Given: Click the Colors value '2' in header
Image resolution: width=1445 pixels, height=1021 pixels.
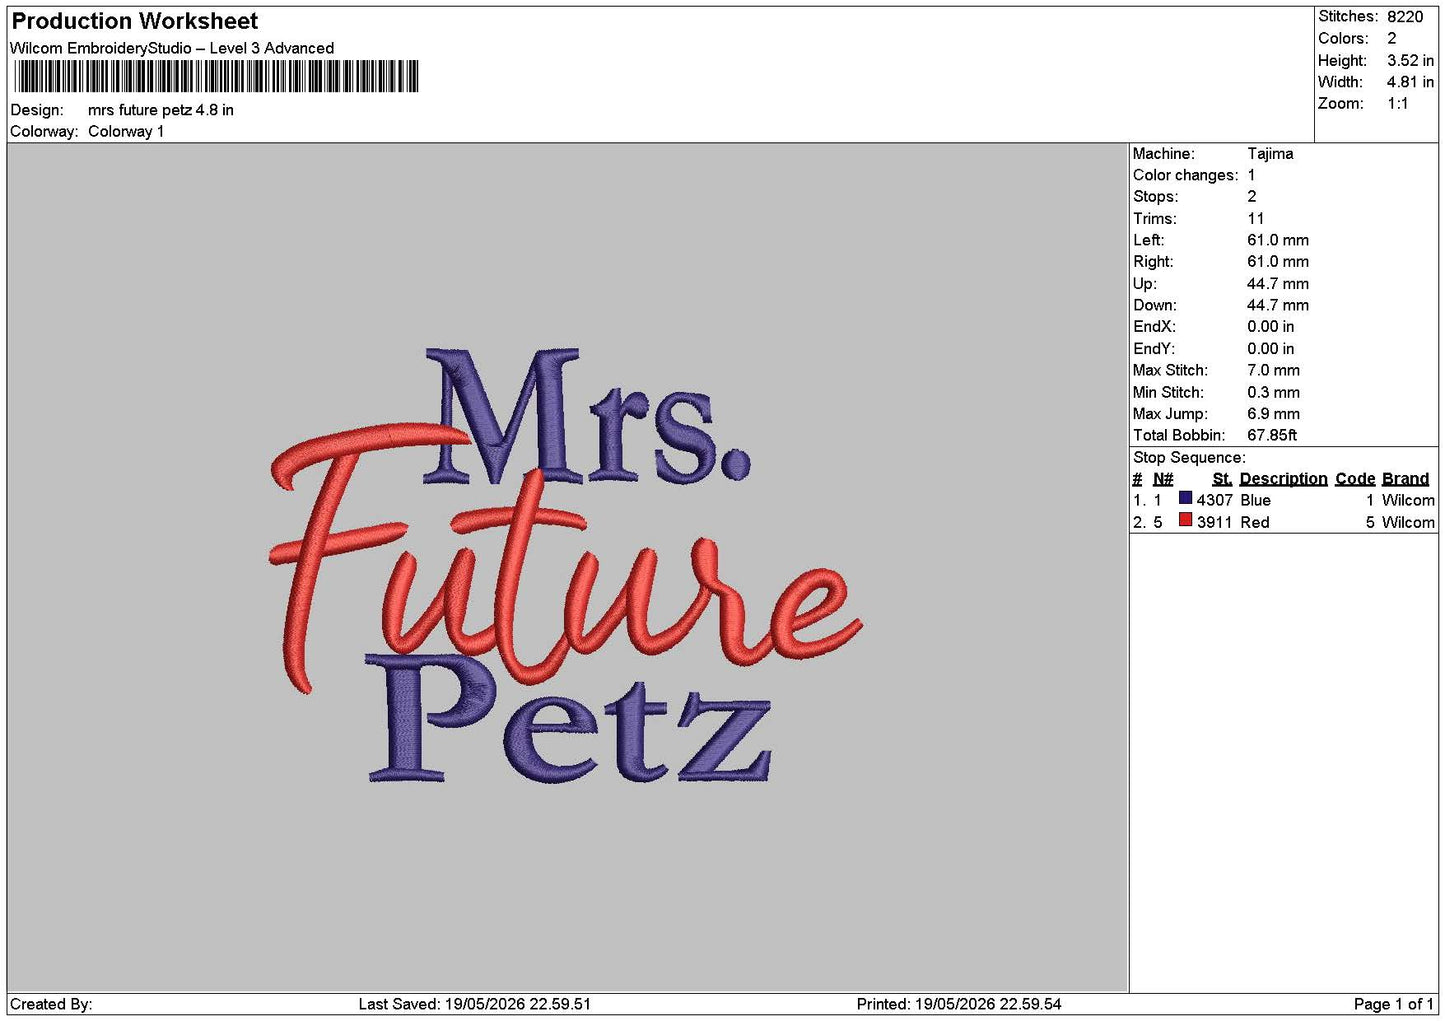Looking at the screenshot, I should click(x=1392, y=38).
